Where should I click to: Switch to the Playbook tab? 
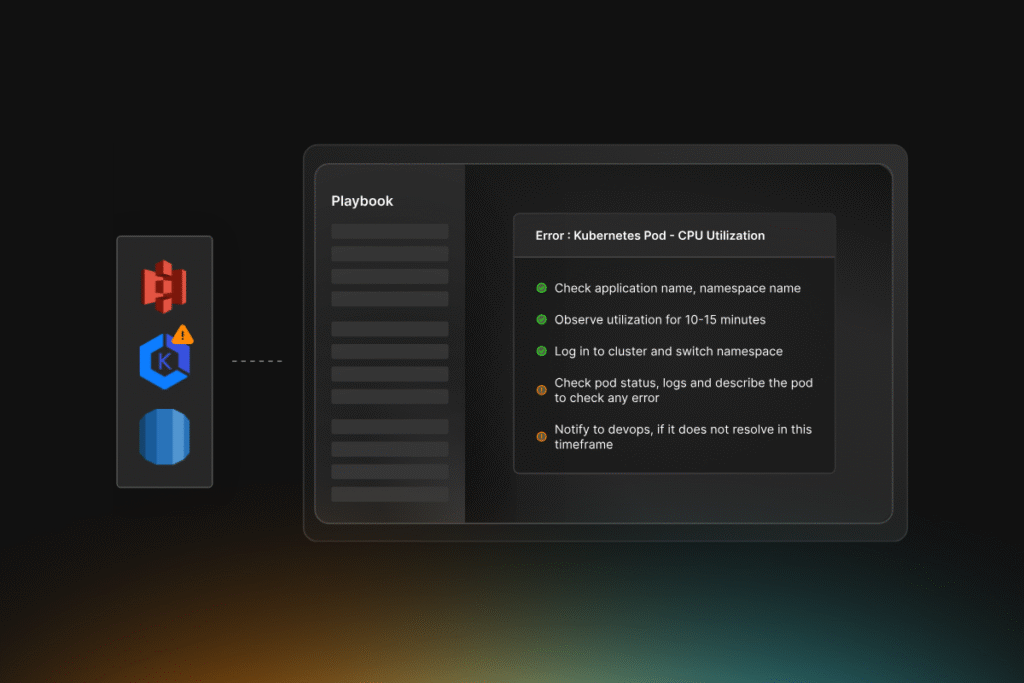pos(361,200)
